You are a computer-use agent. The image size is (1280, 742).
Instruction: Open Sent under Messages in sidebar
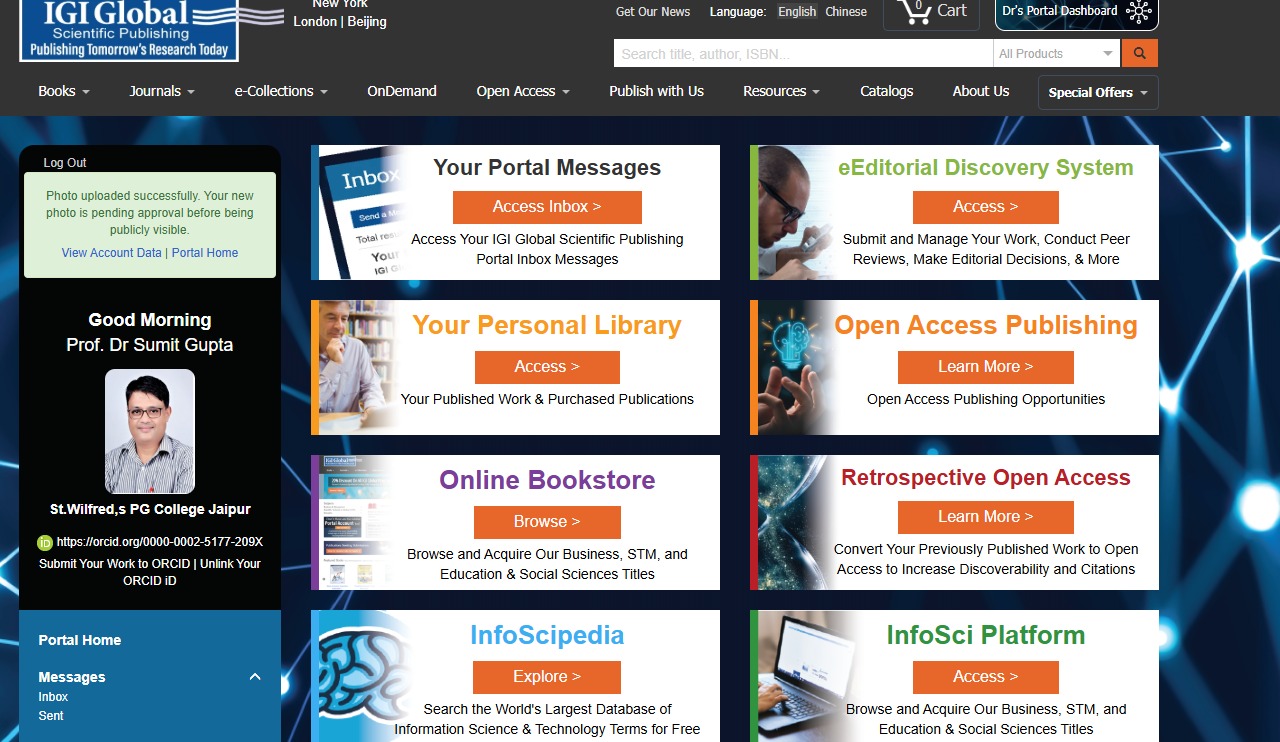coord(50,716)
